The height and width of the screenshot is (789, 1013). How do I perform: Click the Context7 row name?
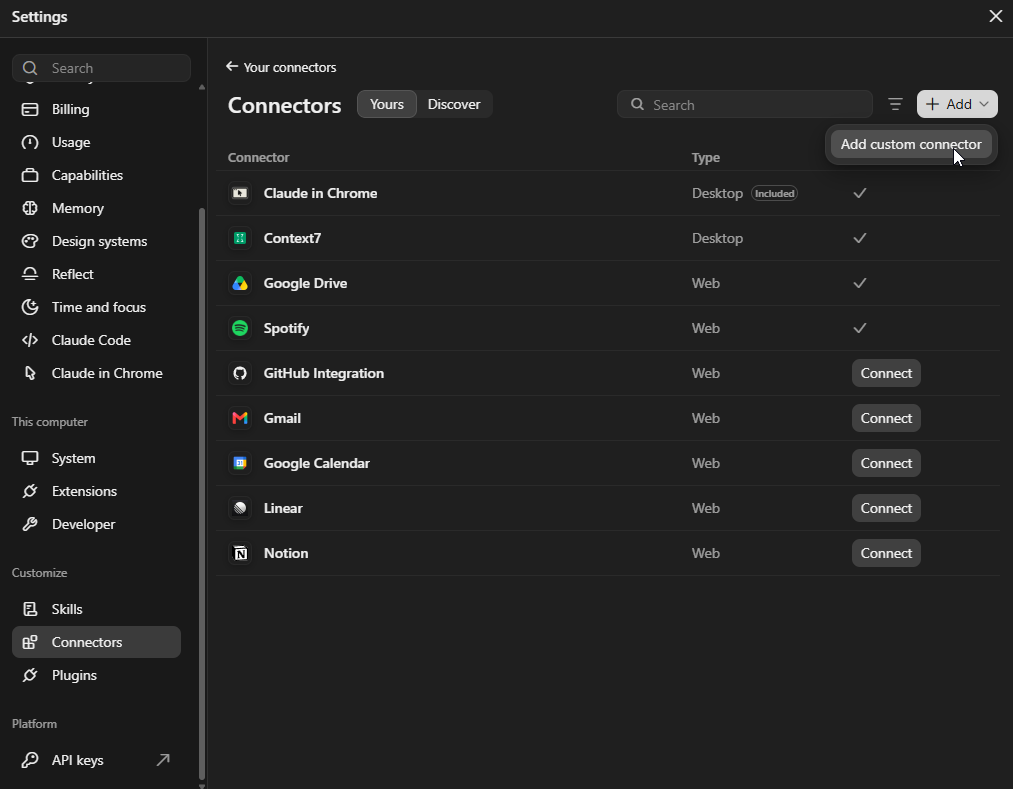tap(292, 238)
